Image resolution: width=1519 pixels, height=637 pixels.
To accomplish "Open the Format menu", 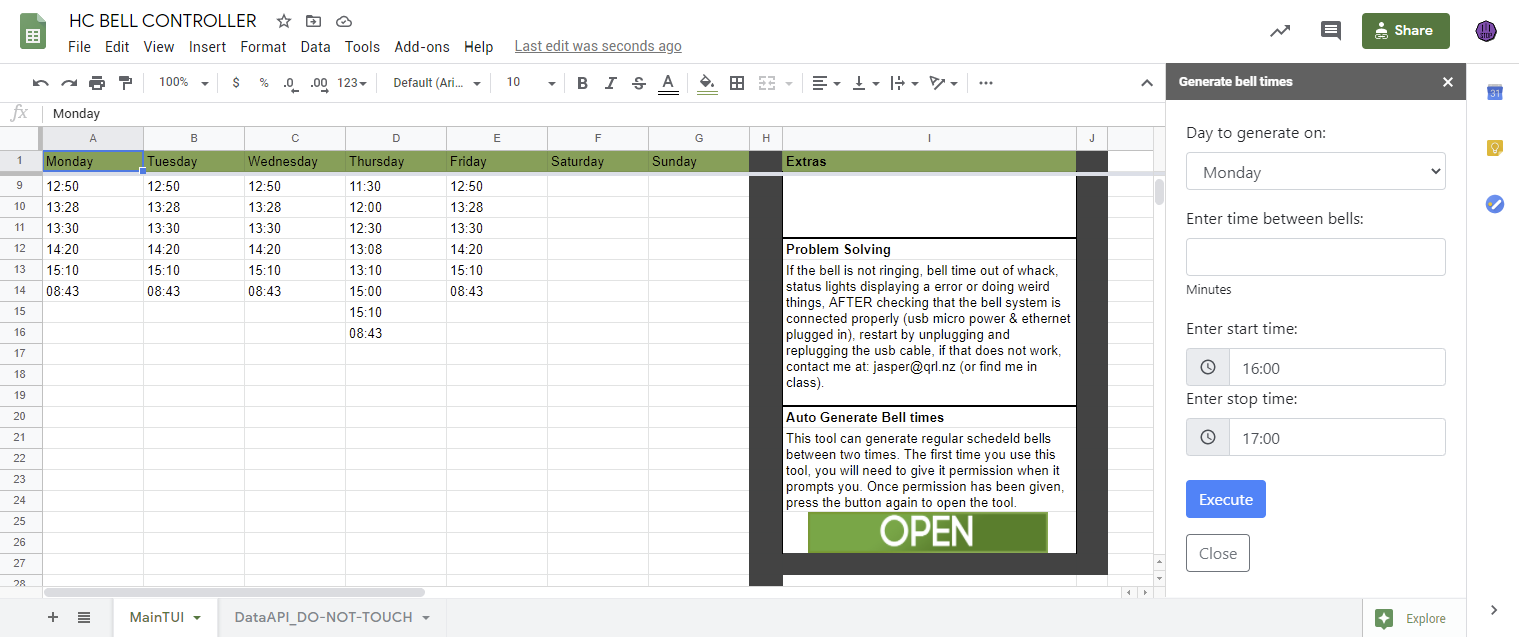I will tap(263, 46).
